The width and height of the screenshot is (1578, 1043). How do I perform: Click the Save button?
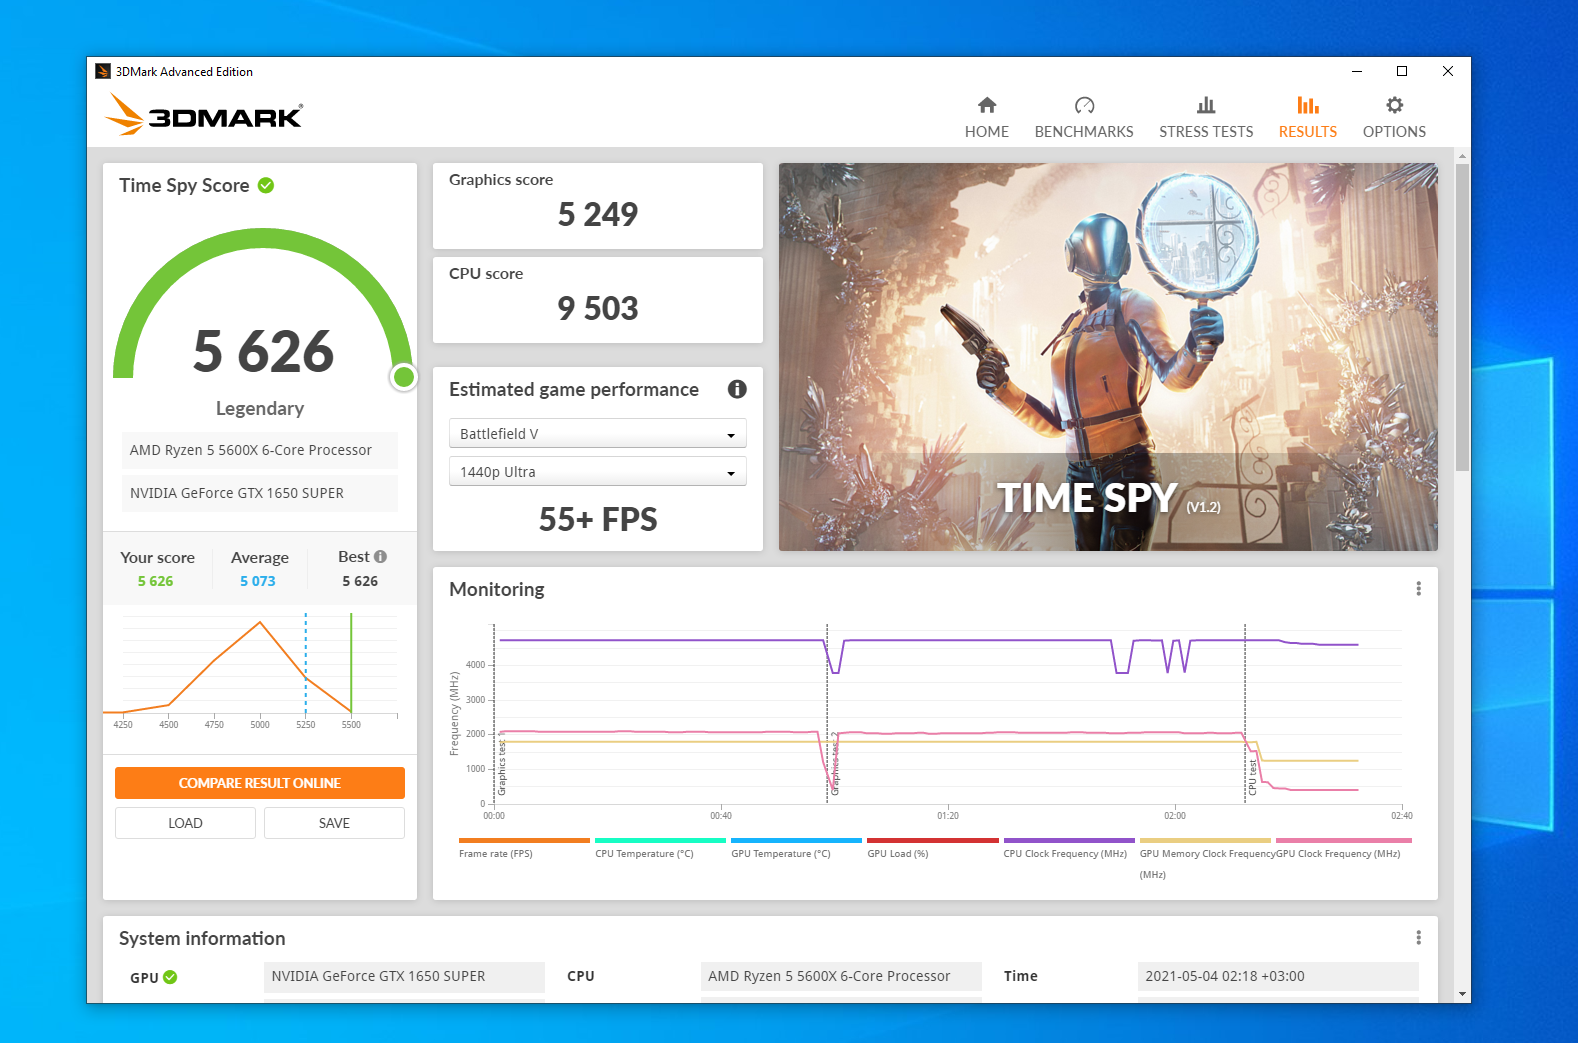tap(334, 823)
